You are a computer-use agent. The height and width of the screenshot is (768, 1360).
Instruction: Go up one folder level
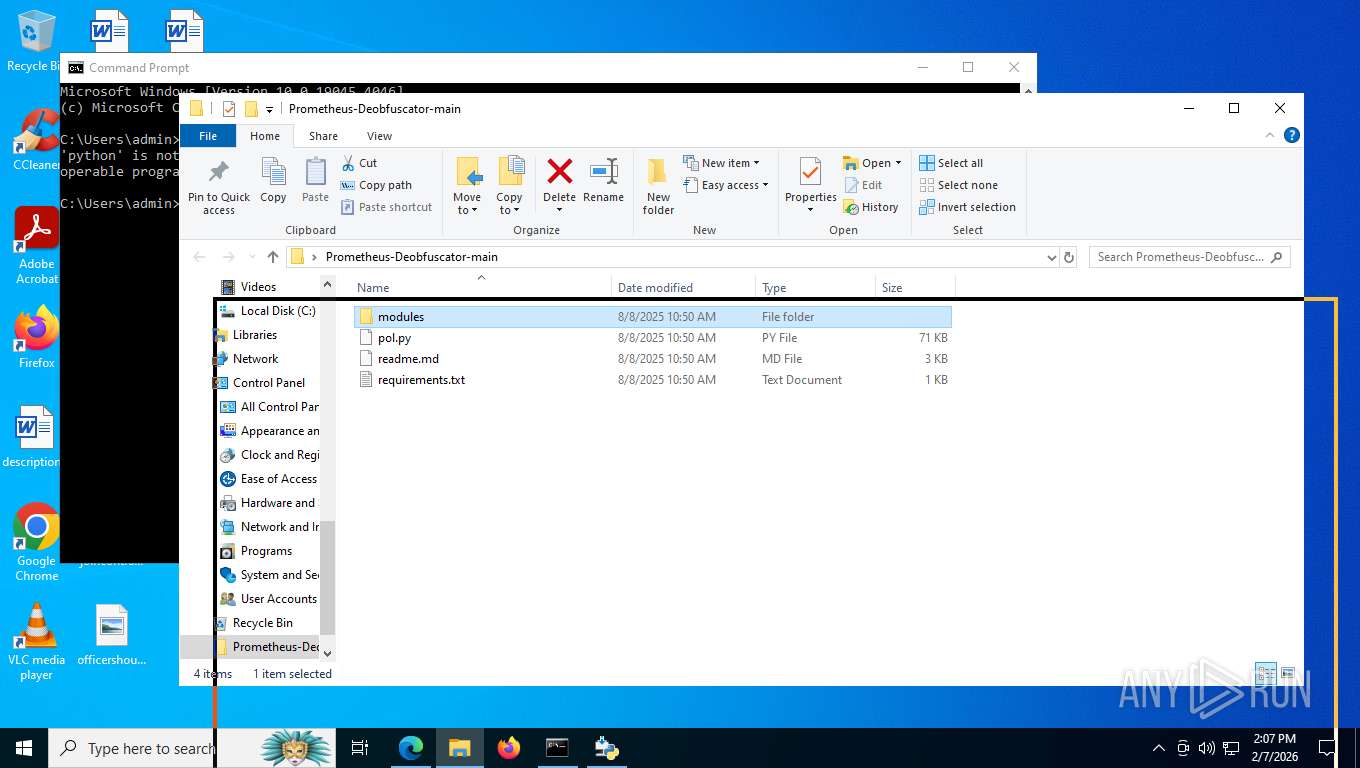pos(272,257)
